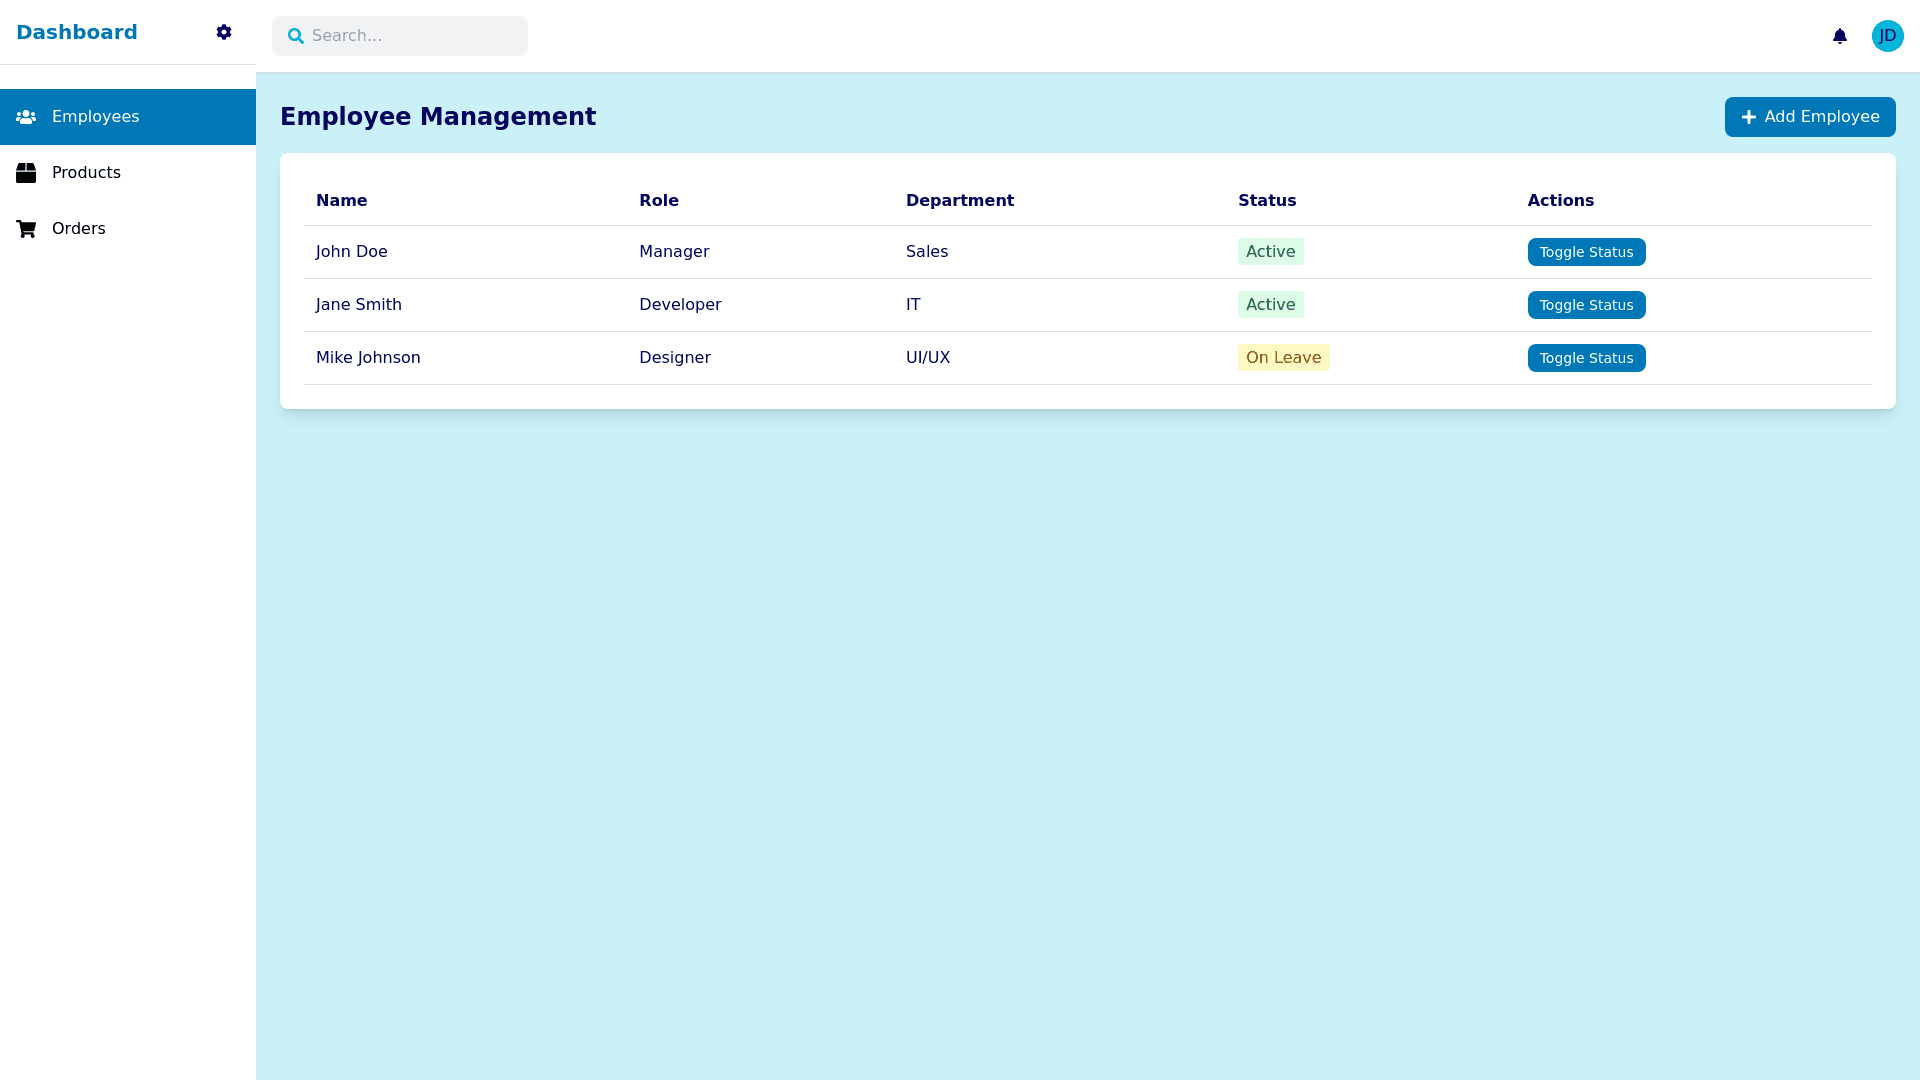
Task: Click the On Leave status badge
Action: (1283, 357)
